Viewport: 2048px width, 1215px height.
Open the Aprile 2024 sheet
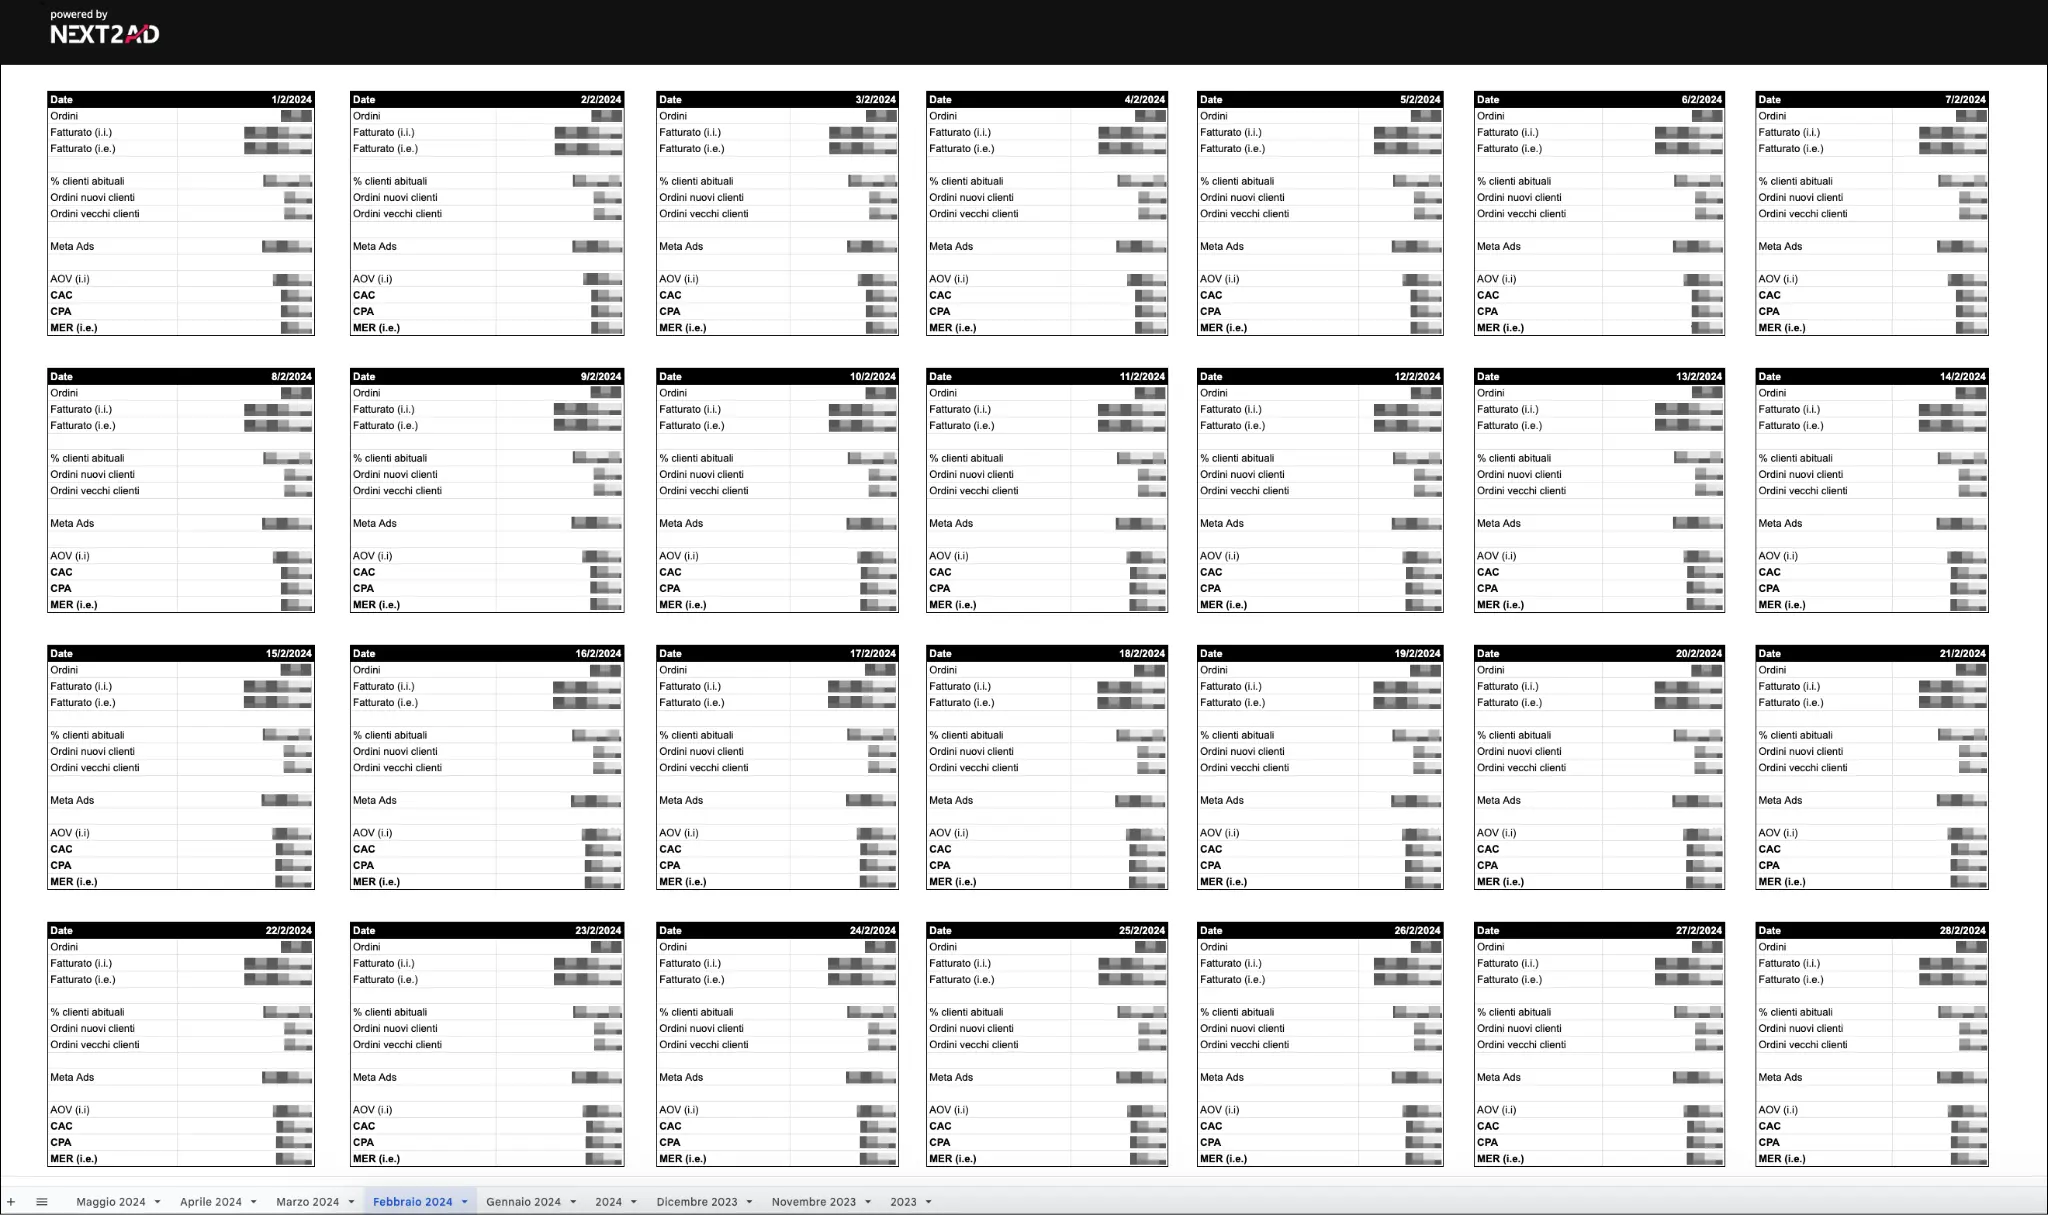[x=210, y=1202]
